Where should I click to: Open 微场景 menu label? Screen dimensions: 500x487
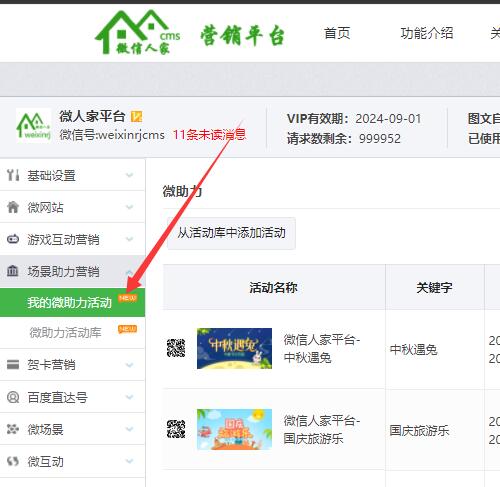pos(45,430)
